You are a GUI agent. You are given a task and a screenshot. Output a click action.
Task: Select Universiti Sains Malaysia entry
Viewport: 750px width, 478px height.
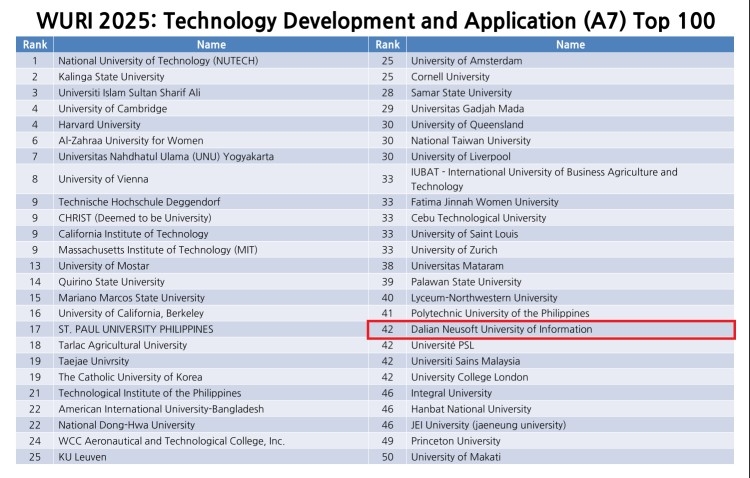tap(465, 361)
